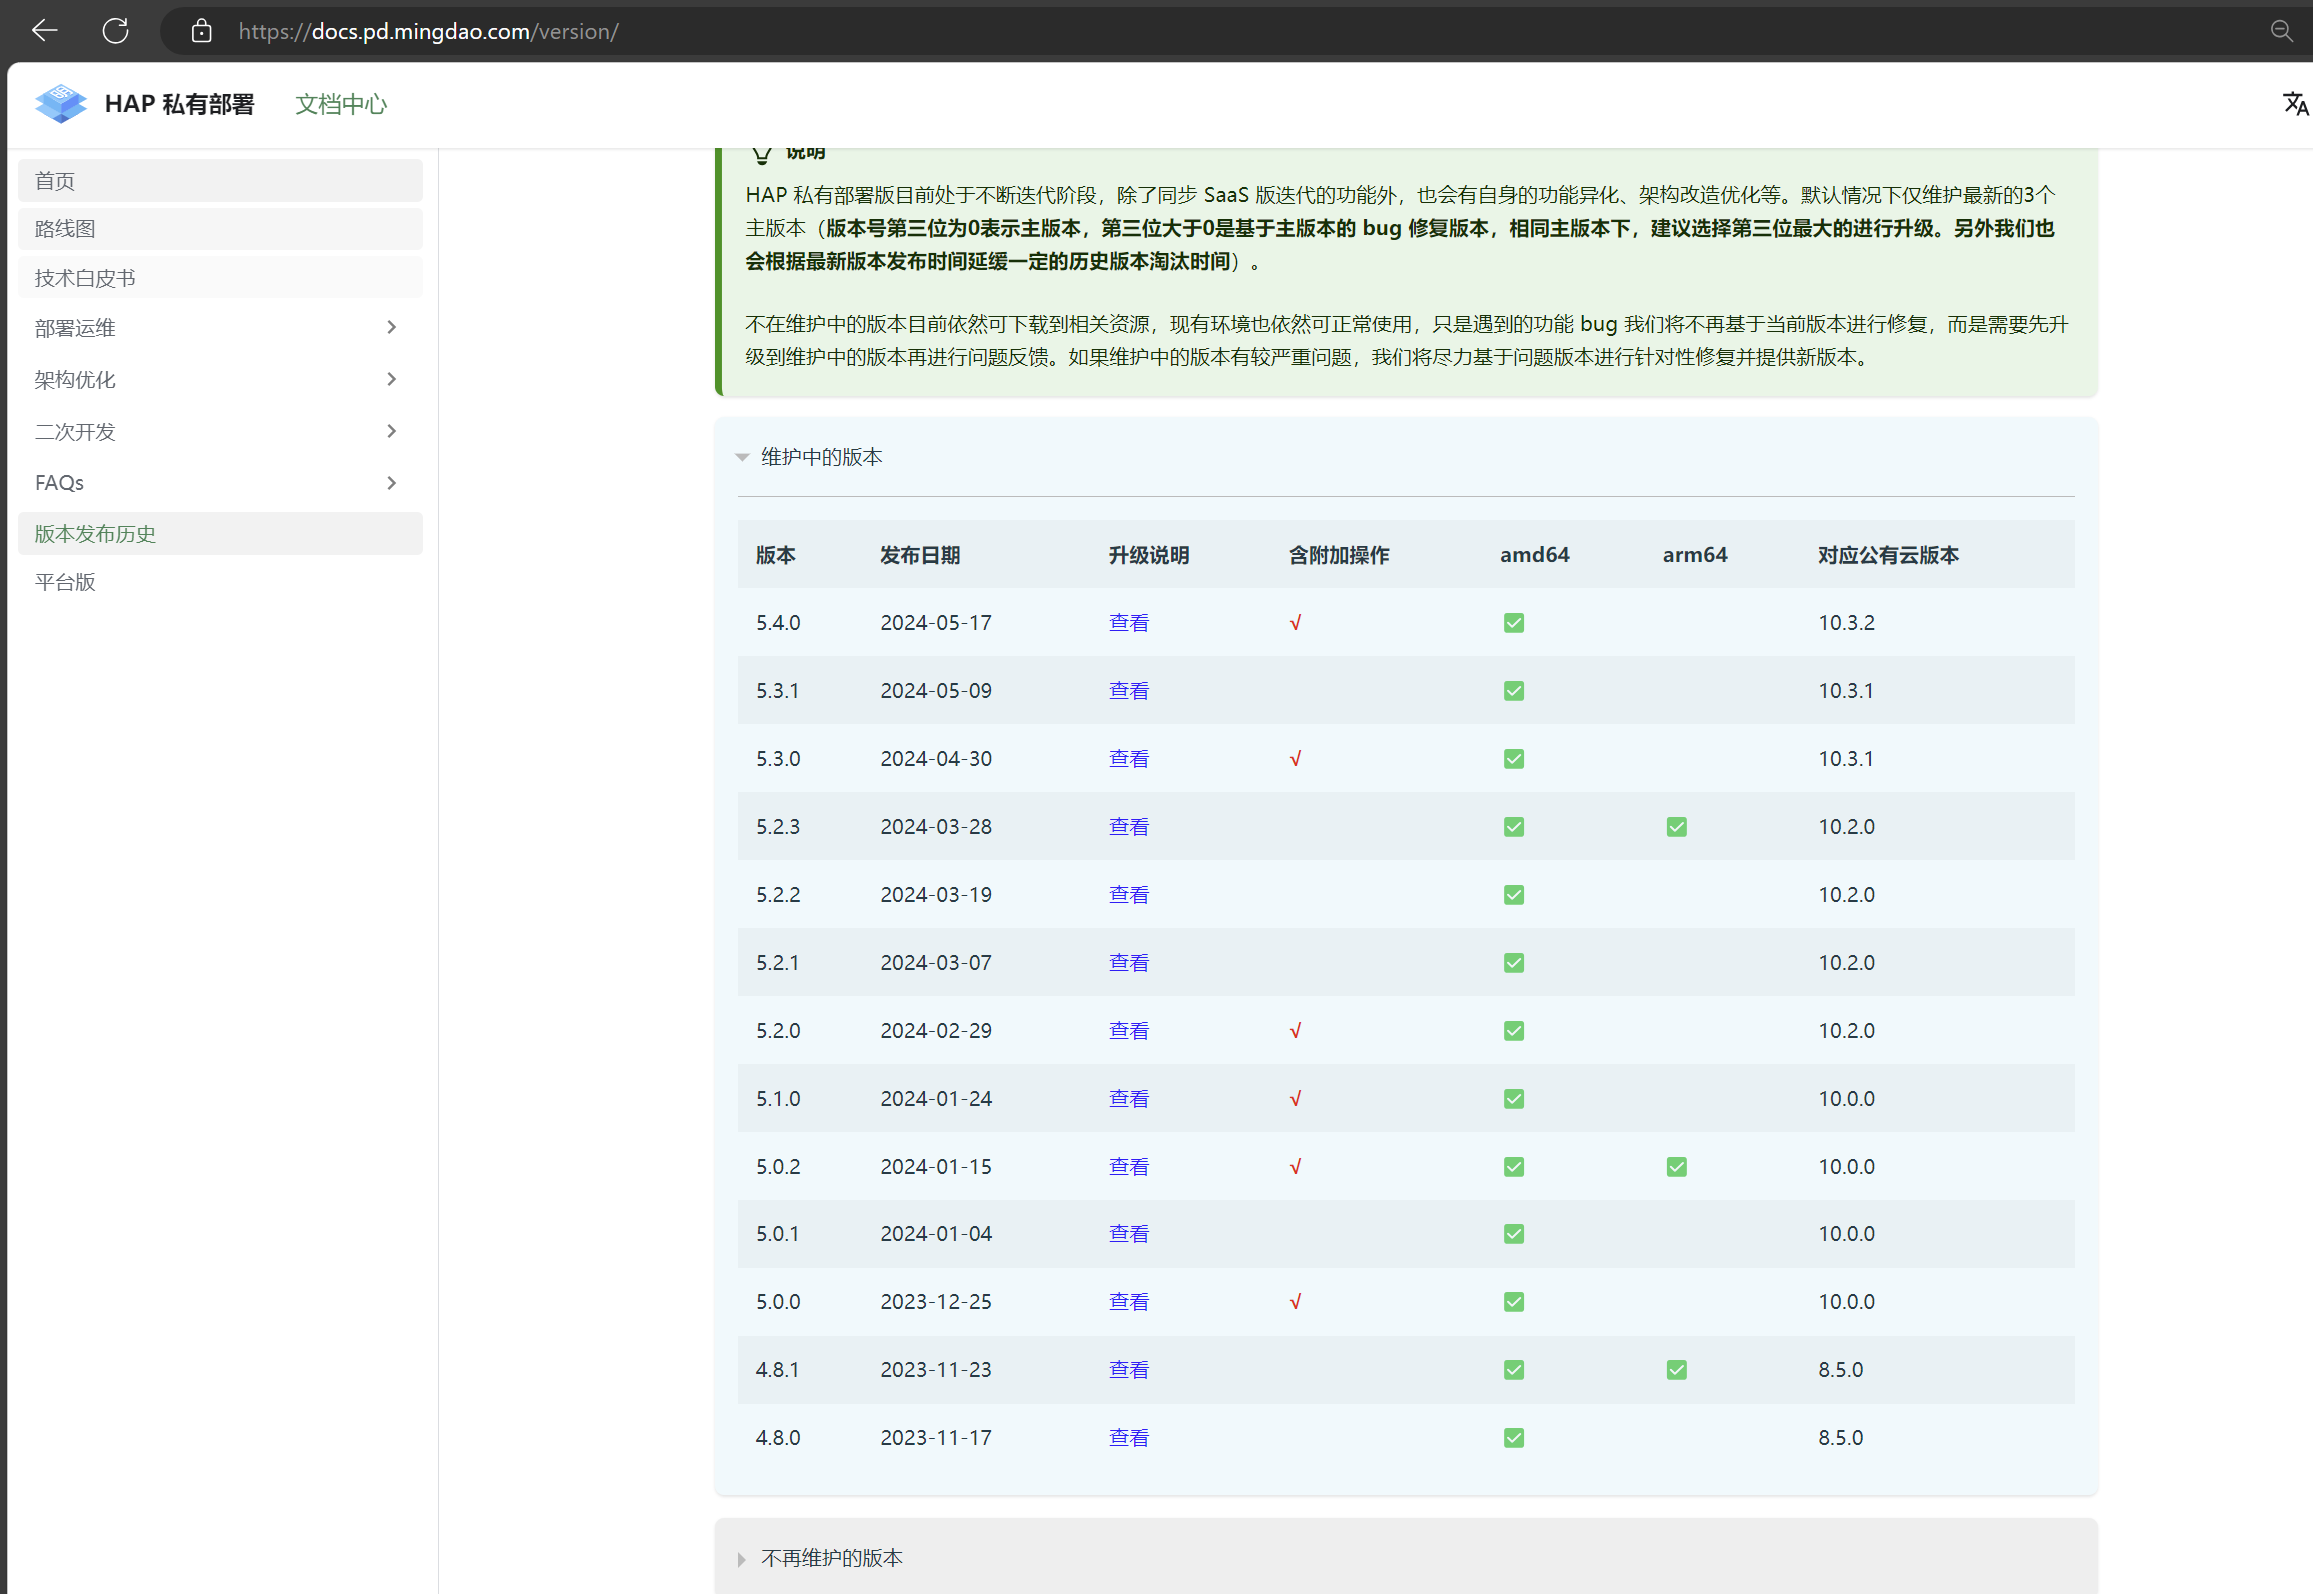Click the red check mark for version 5.4.0
This screenshot has width=2313, height=1594.
[x=1295, y=623]
